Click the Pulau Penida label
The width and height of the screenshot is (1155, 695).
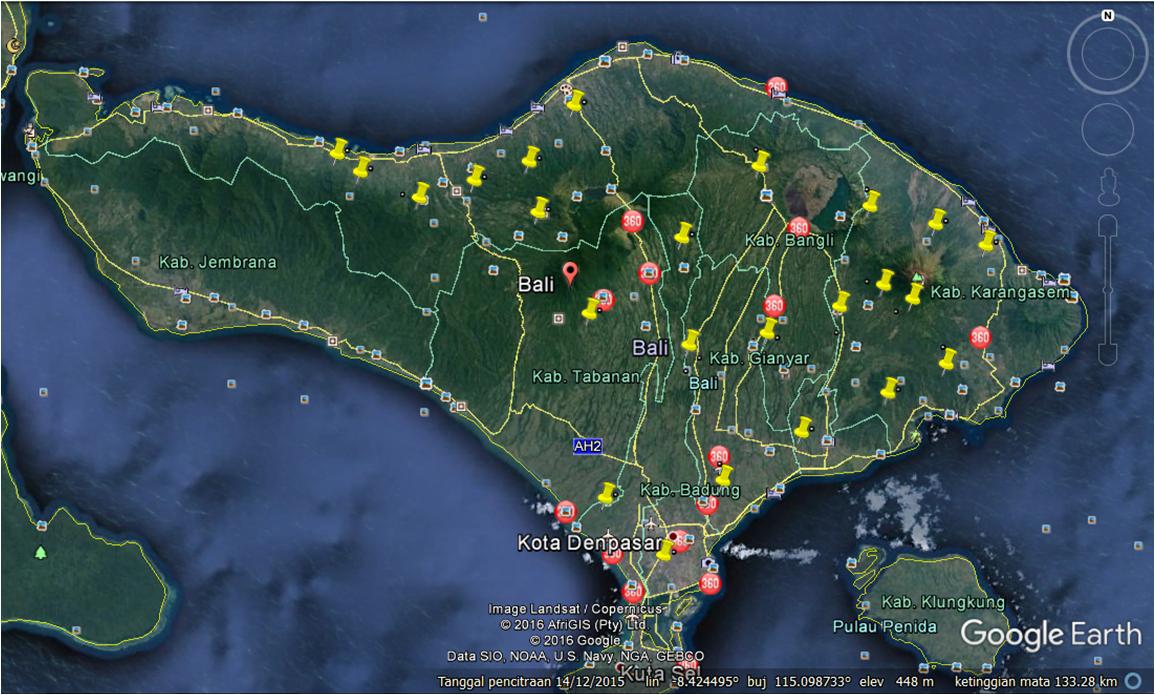tap(884, 627)
